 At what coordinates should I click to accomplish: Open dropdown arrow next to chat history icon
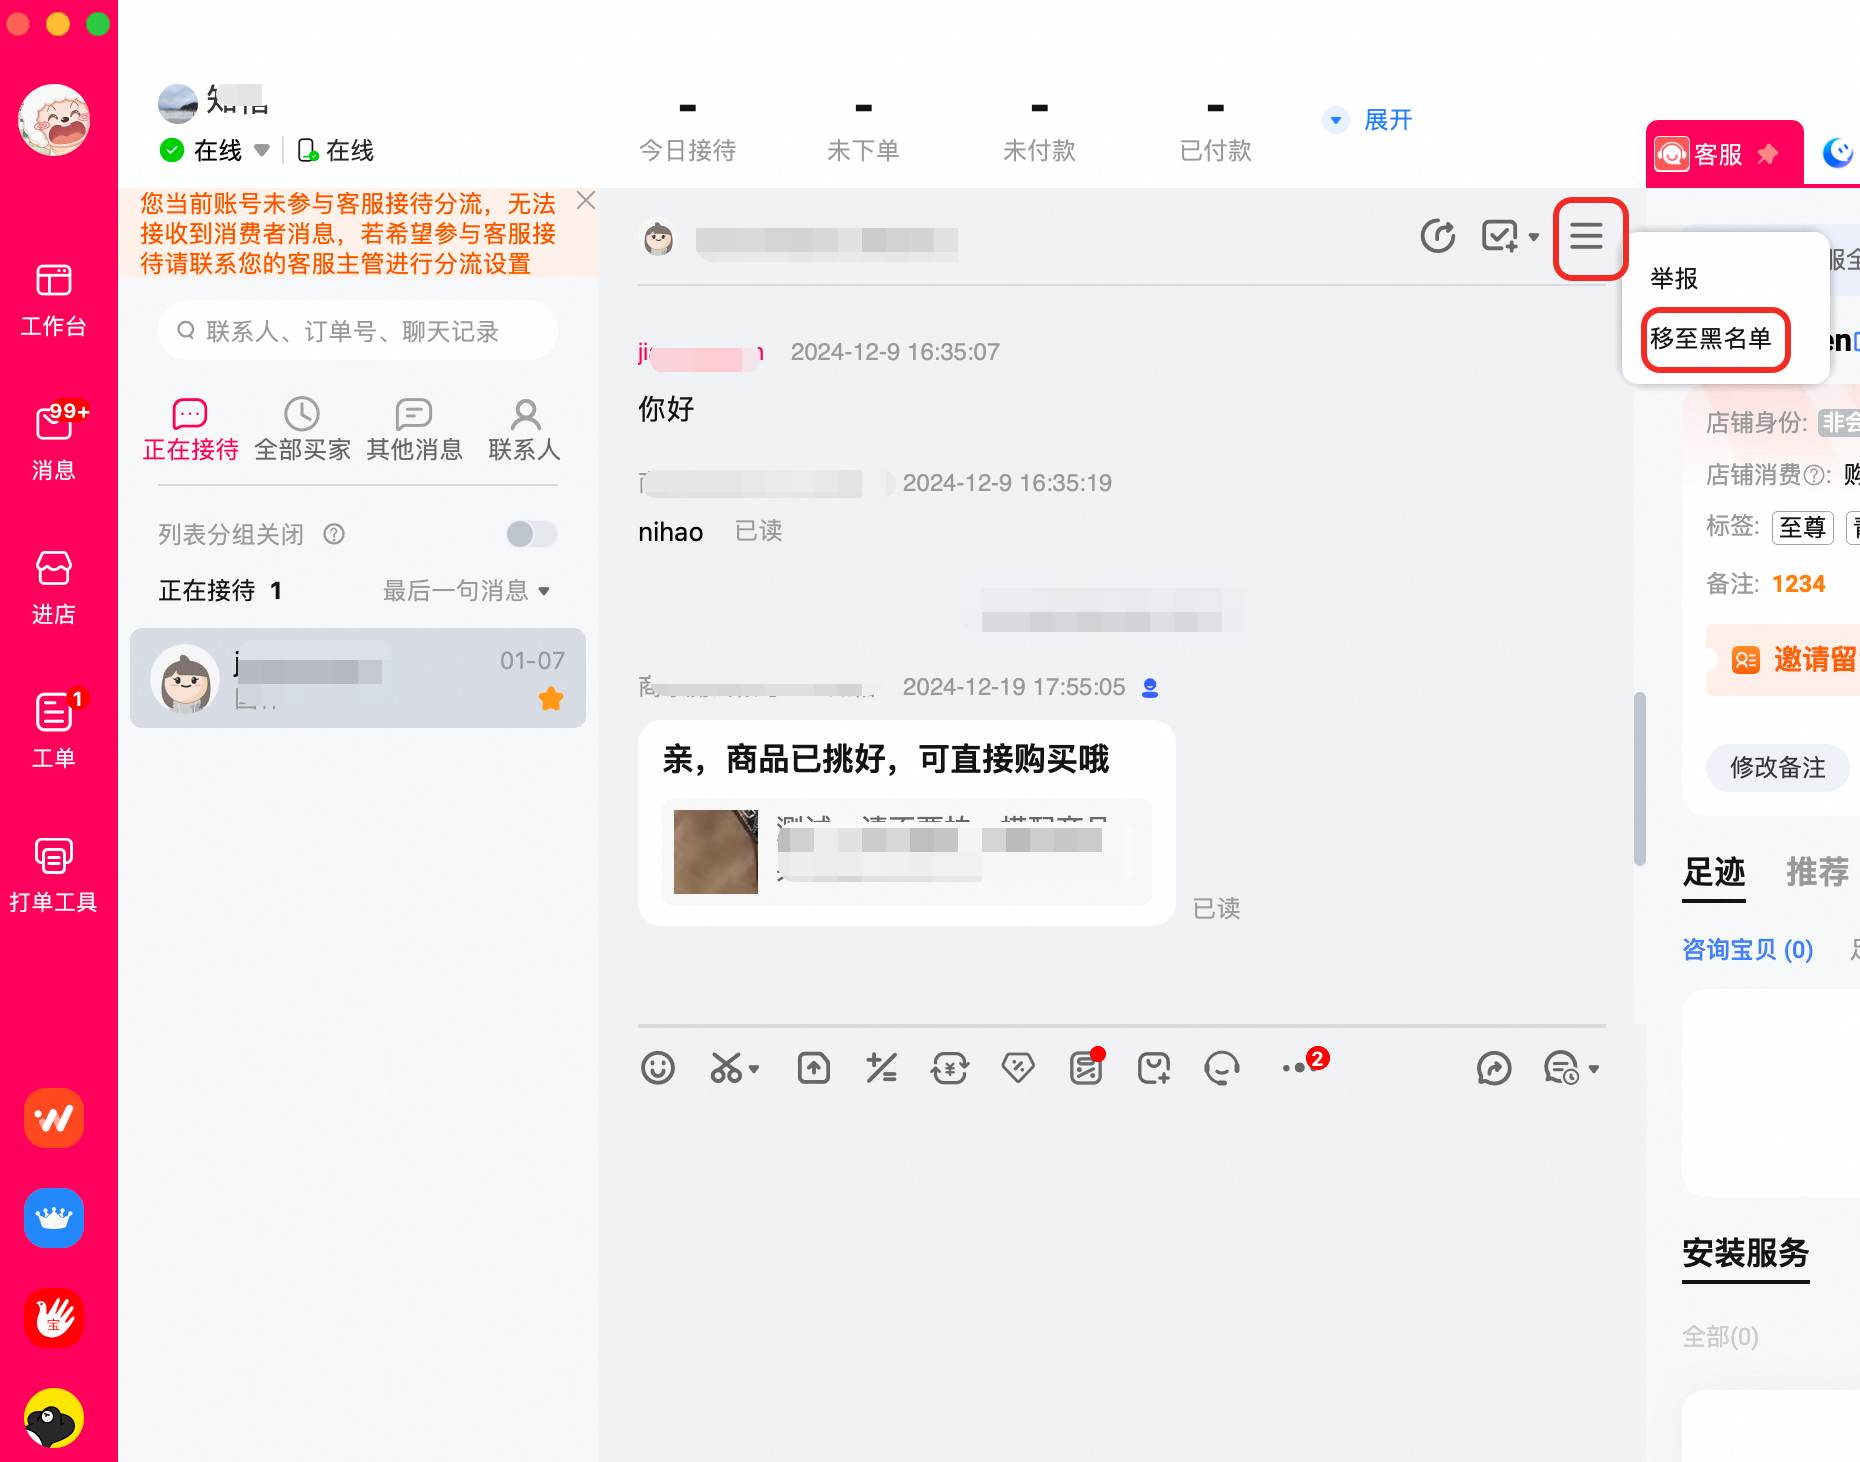pos(1594,1069)
